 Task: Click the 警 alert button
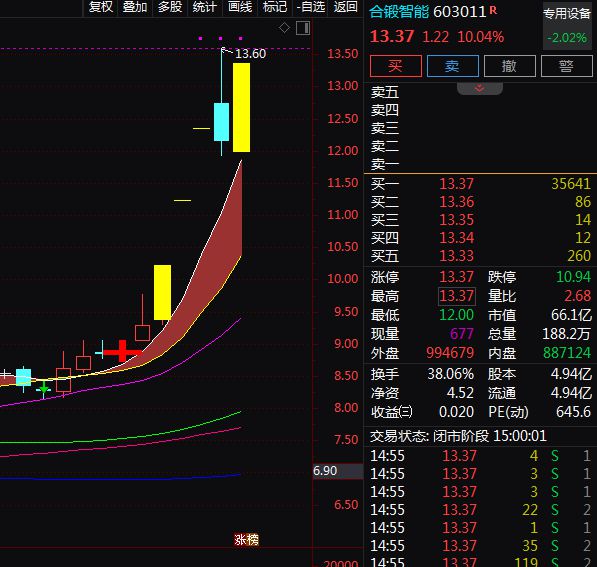[567, 66]
